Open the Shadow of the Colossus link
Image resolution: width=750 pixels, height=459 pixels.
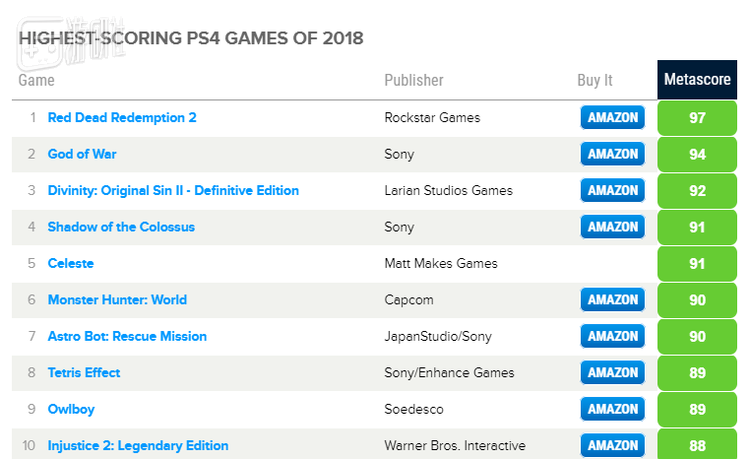point(121,227)
